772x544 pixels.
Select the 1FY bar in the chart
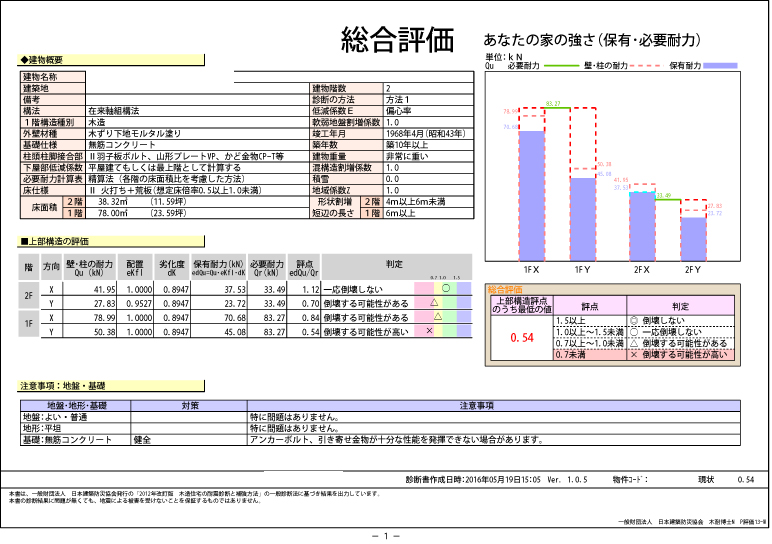583,220
